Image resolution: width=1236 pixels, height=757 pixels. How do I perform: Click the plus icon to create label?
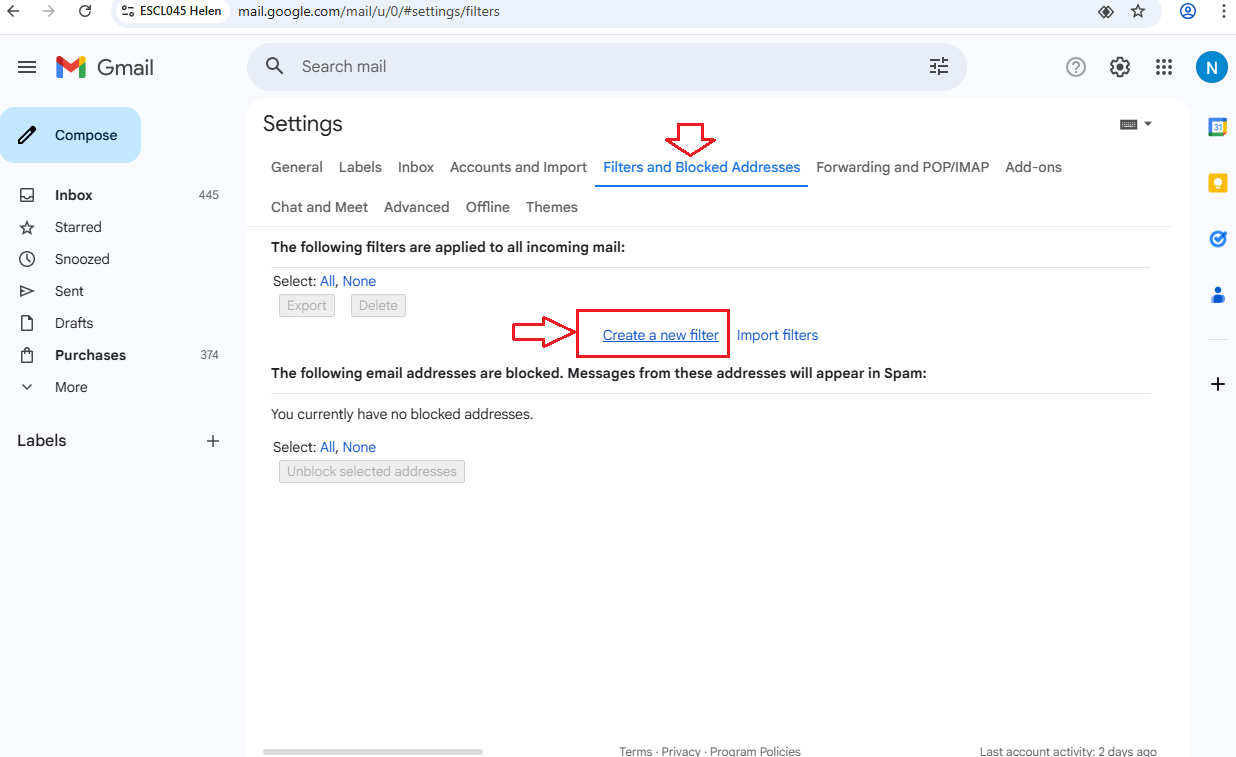click(x=212, y=441)
